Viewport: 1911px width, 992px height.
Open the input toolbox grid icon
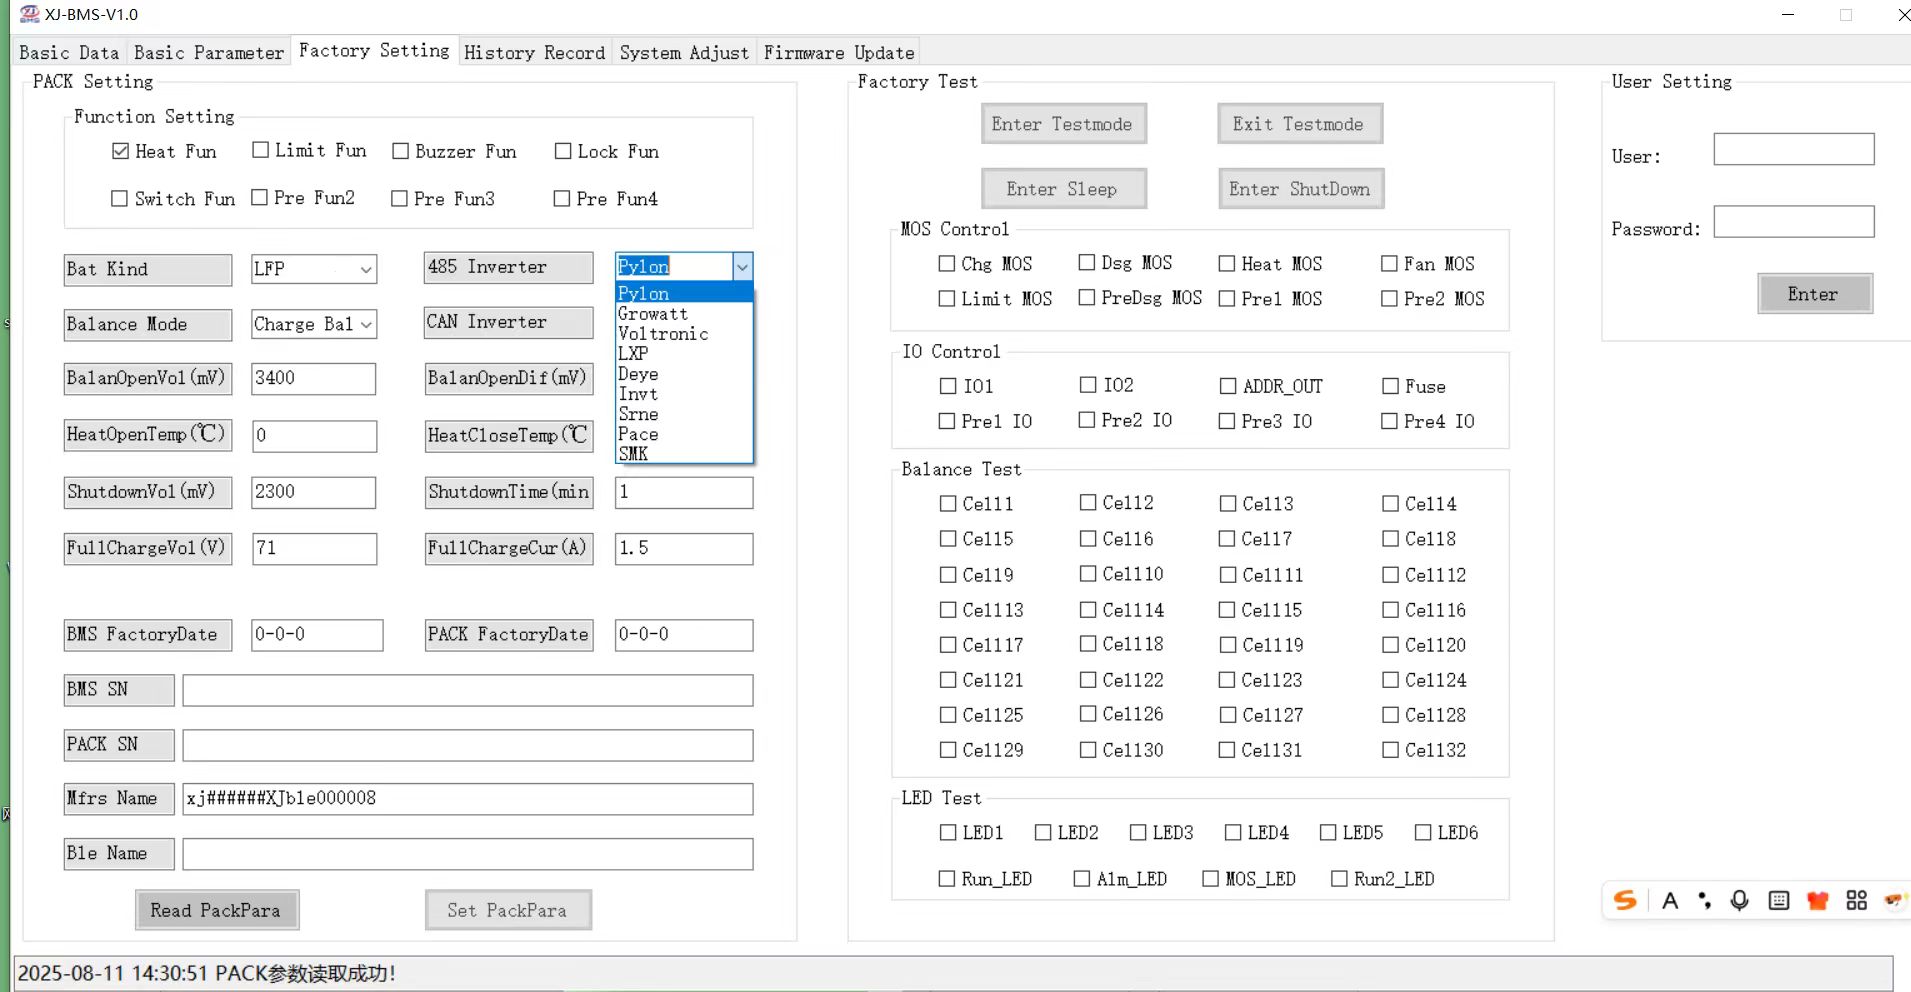point(1857,901)
